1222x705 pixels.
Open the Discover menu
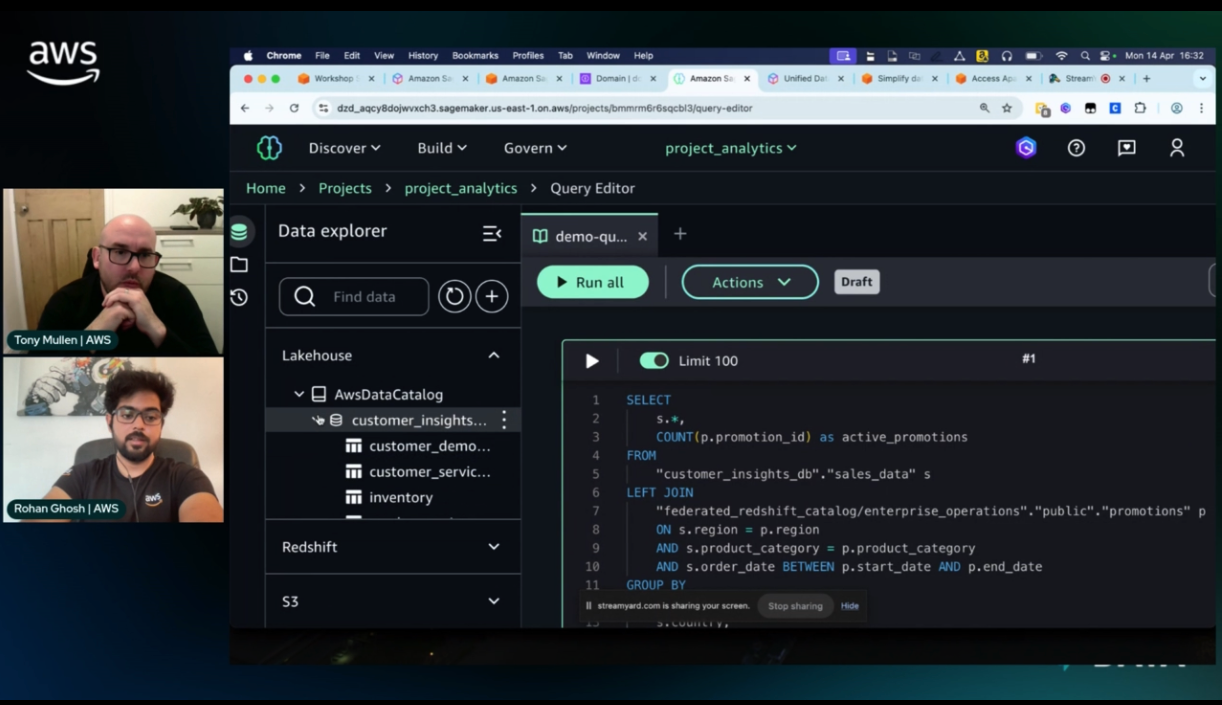(x=344, y=148)
